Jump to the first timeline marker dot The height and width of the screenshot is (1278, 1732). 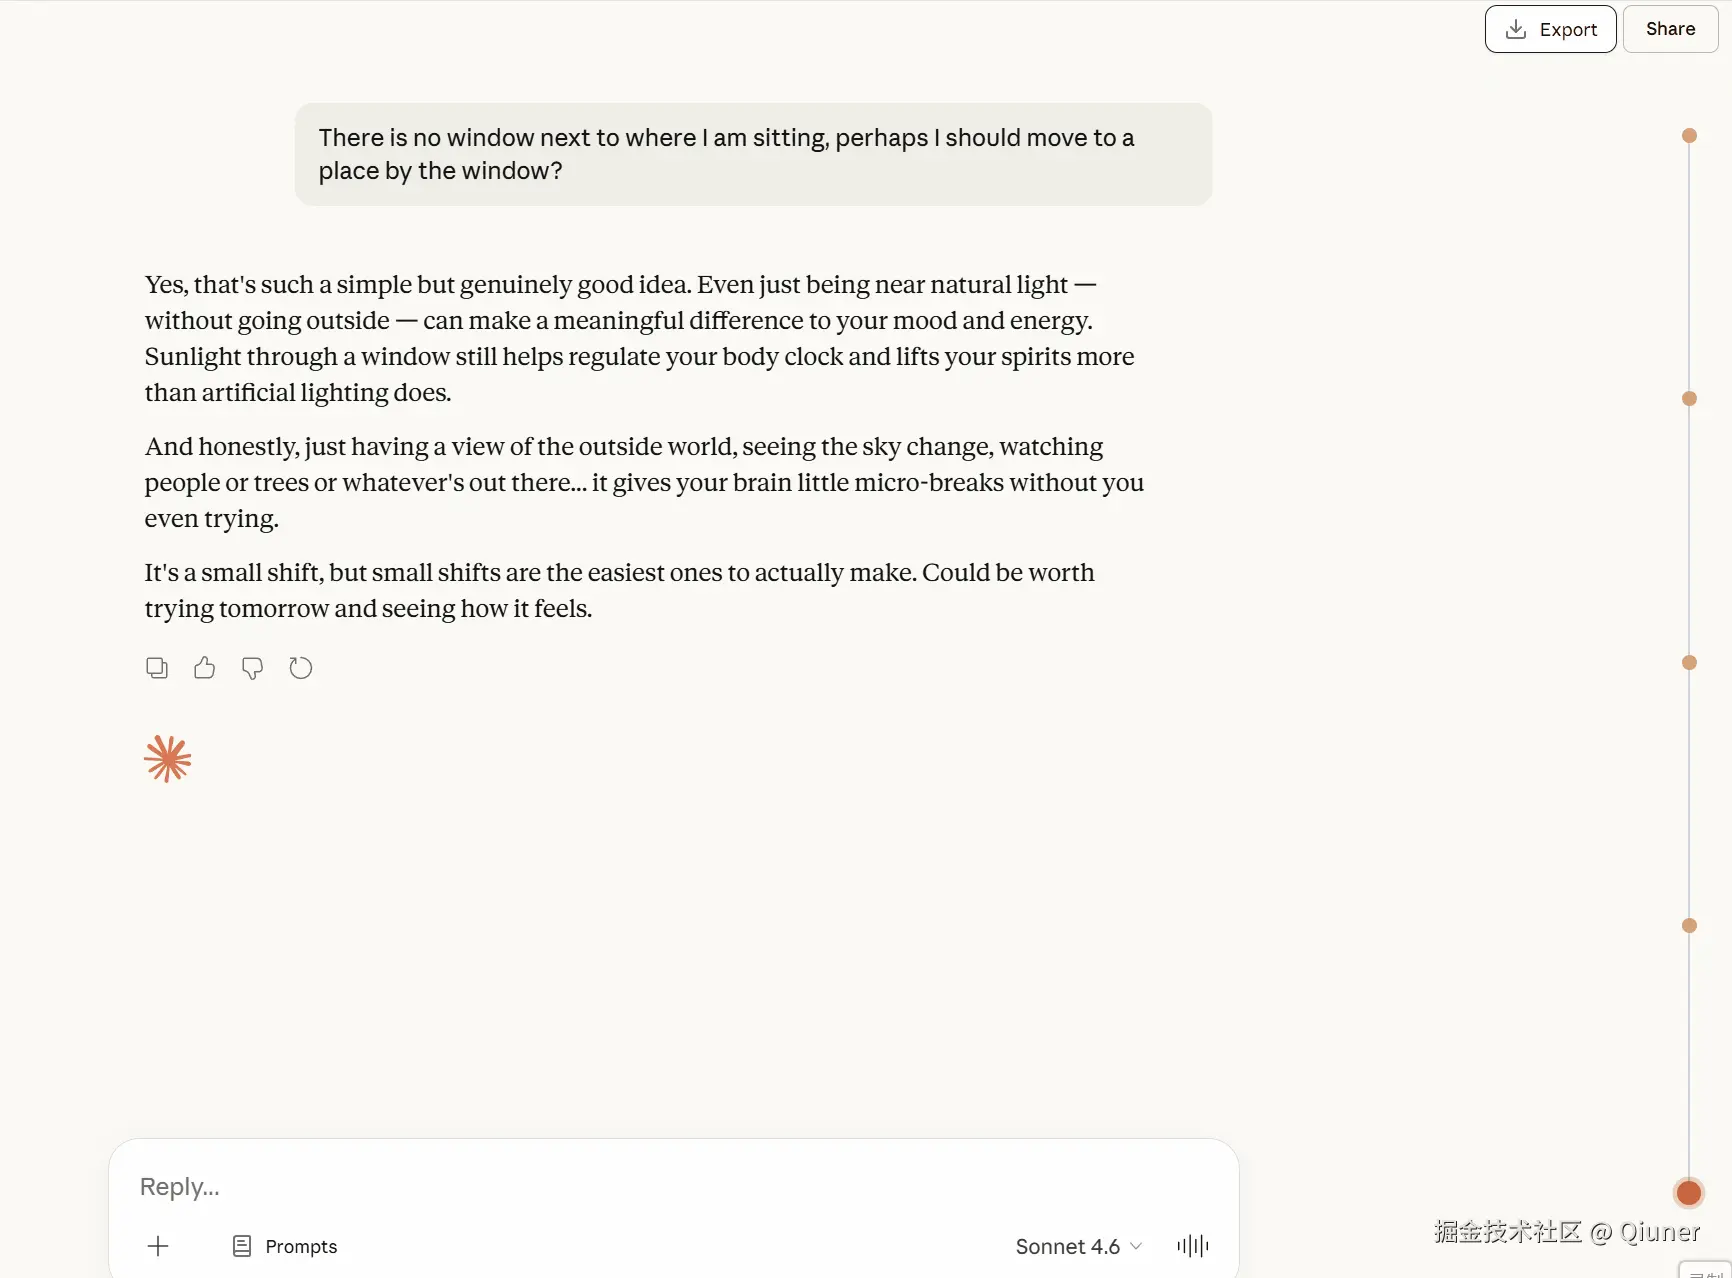[x=1689, y=136]
